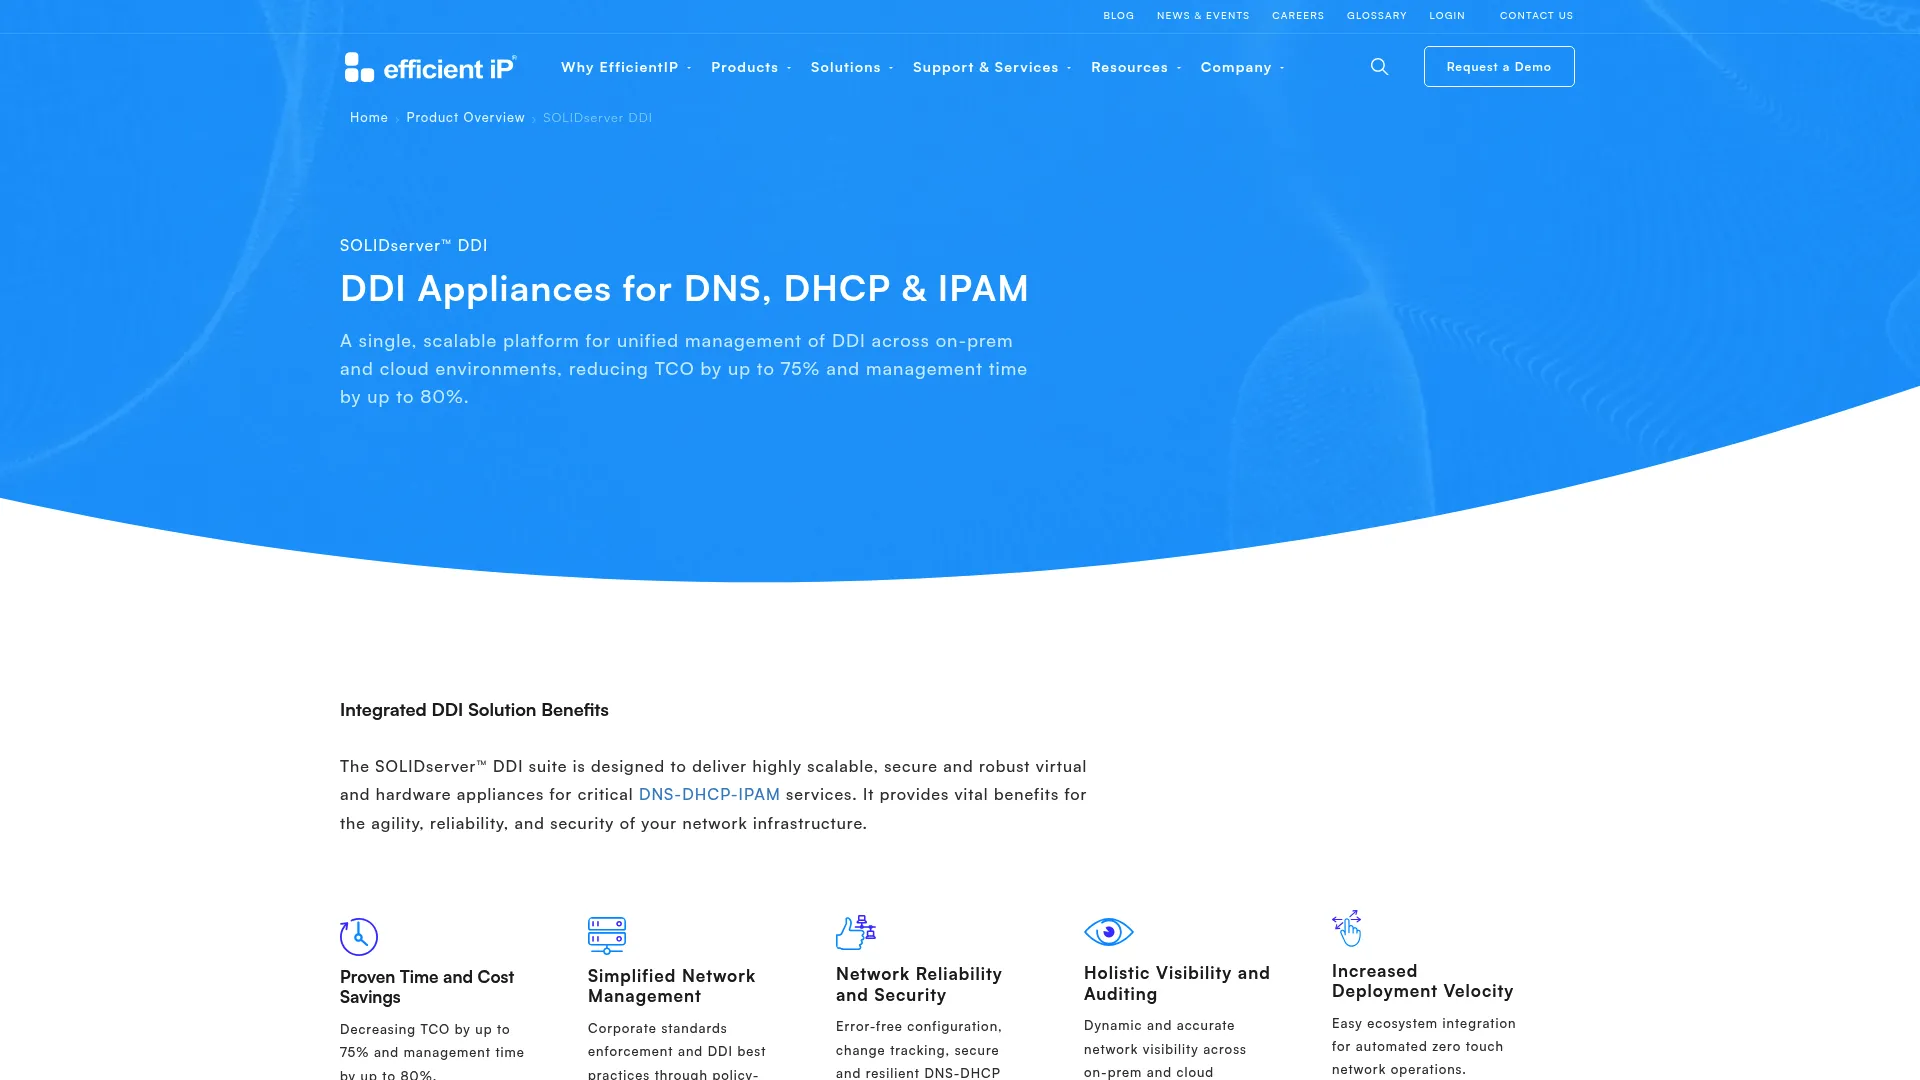
Task: Click the clock icon for Time and Cost Savings
Action: (359, 937)
